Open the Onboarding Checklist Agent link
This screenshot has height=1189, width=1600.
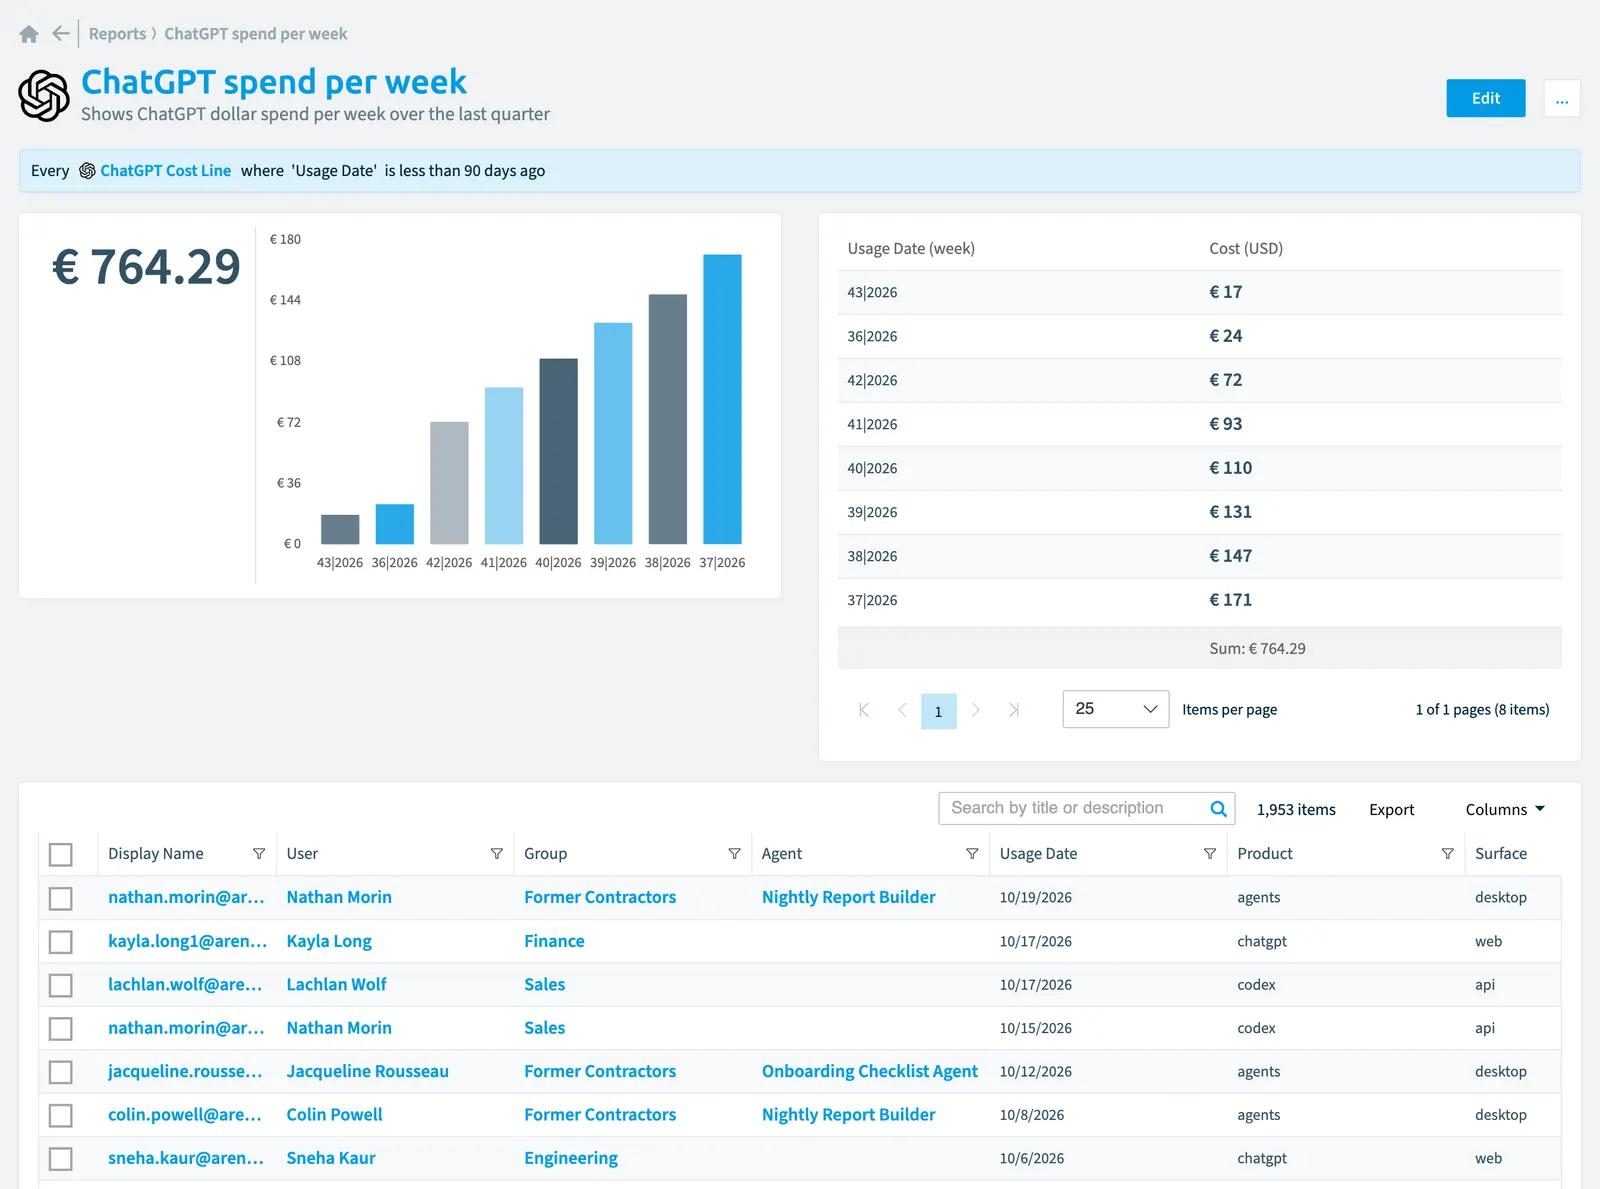pos(869,1071)
